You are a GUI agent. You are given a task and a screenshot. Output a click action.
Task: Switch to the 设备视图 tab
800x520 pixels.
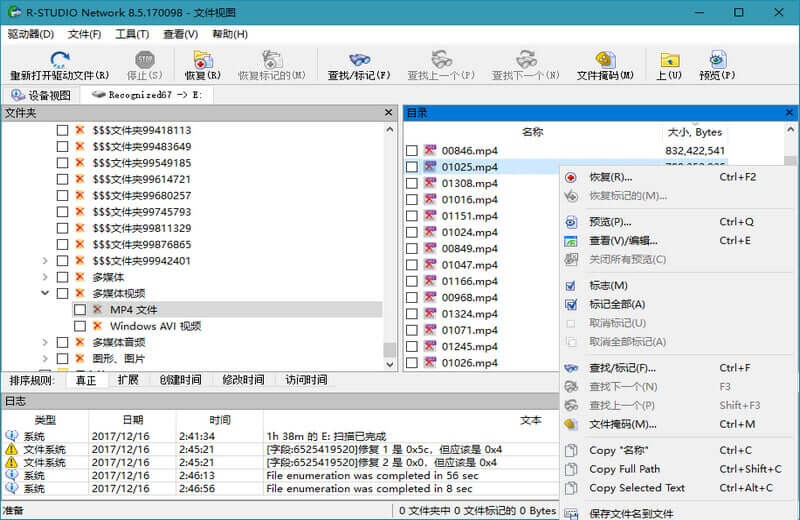[x=41, y=95]
